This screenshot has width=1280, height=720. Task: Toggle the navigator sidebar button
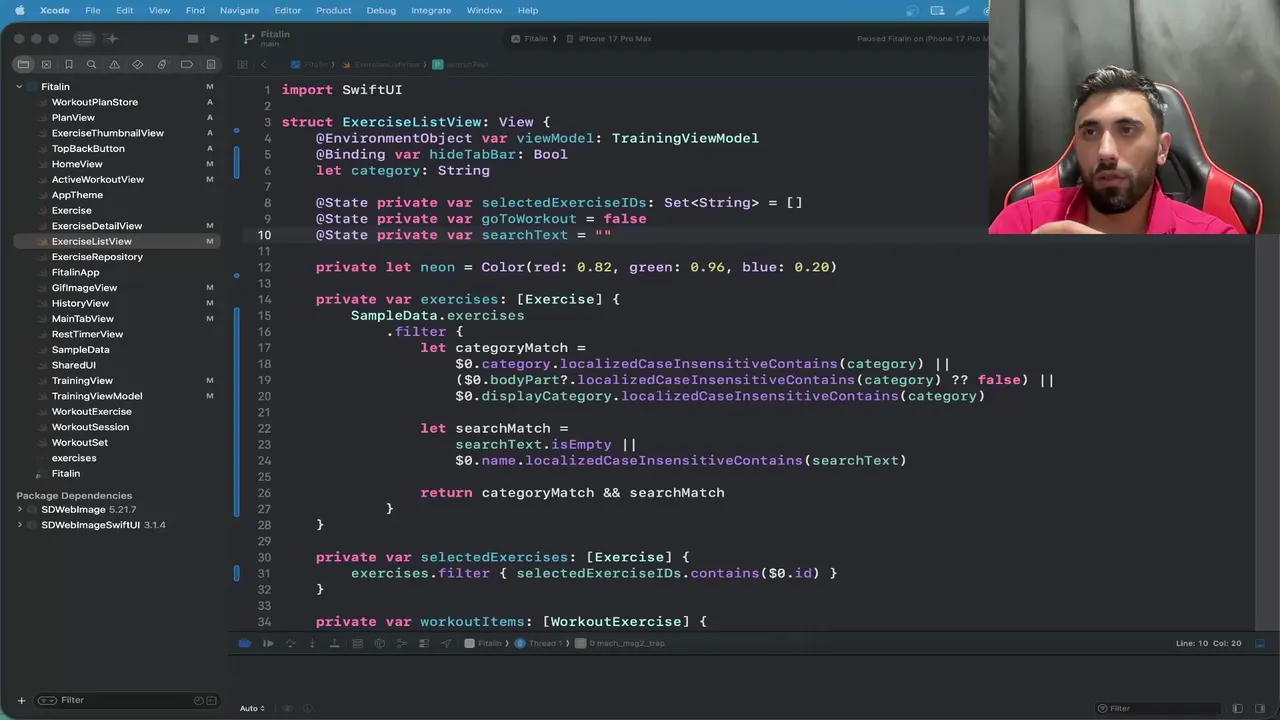point(84,38)
